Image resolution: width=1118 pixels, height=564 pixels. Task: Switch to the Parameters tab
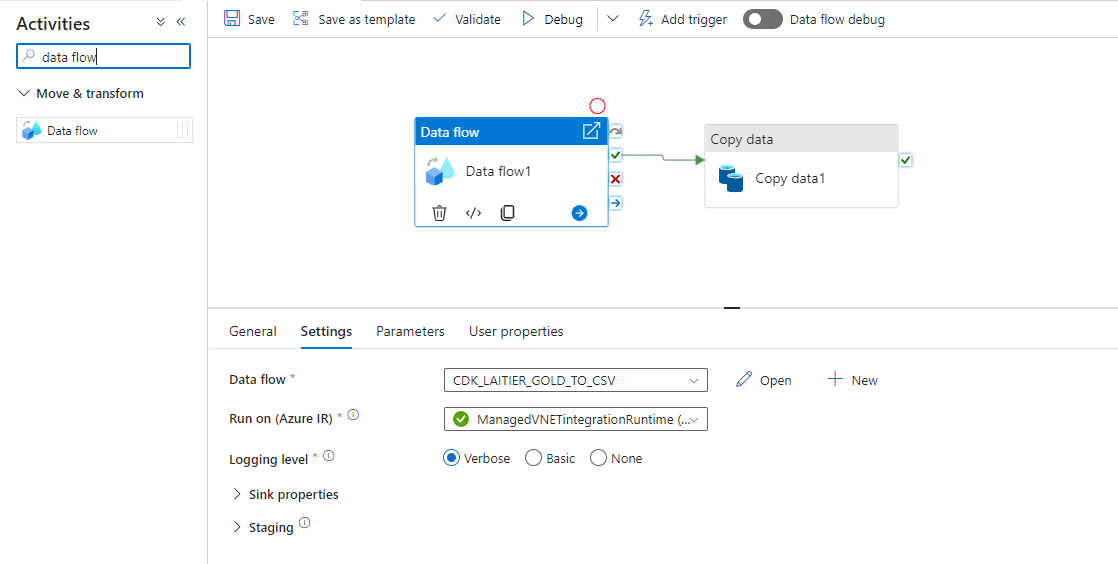[410, 331]
